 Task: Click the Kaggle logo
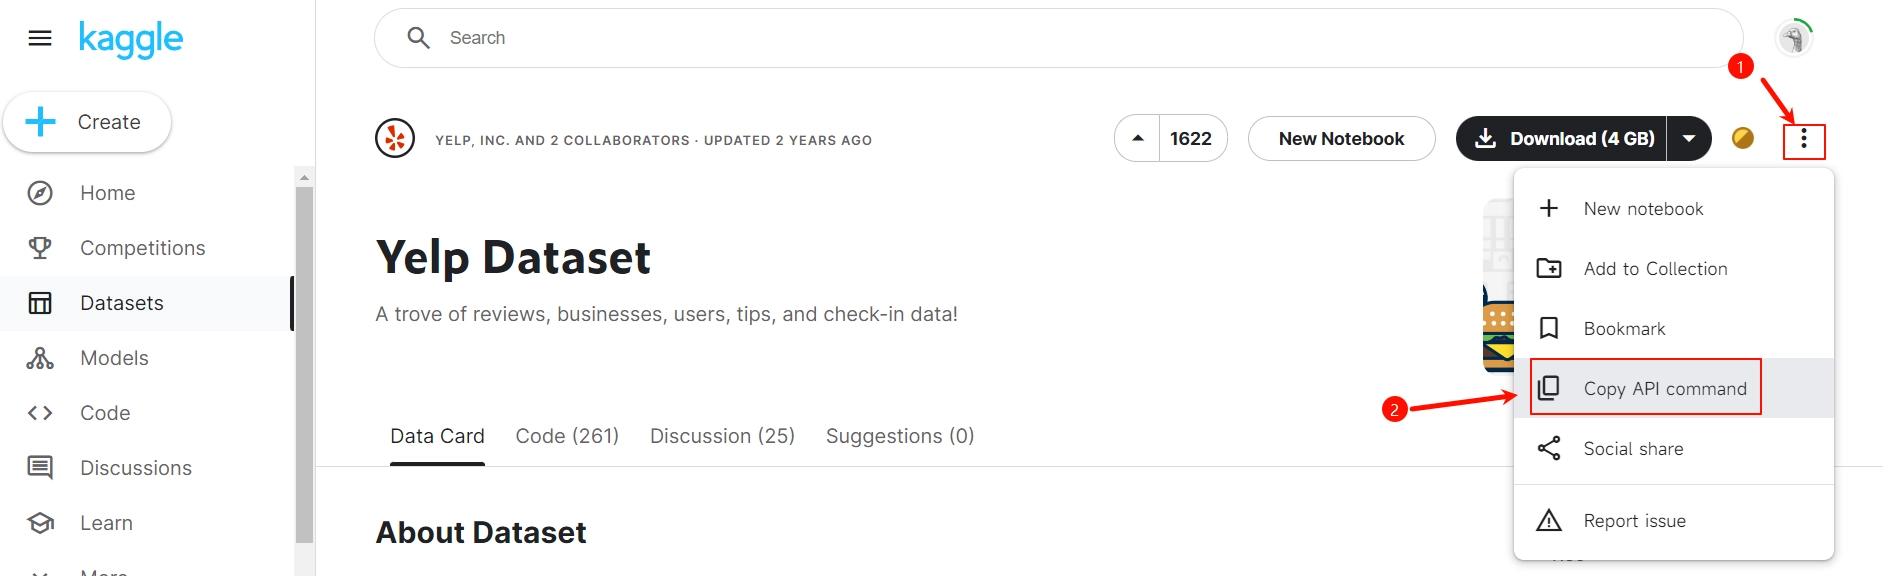coord(131,39)
